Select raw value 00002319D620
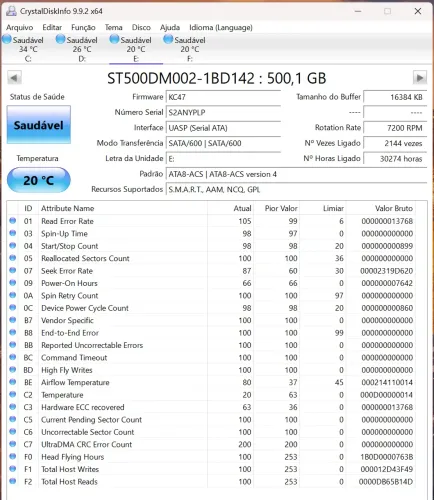This screenshot has width=434, height=500. pos(387,271)
